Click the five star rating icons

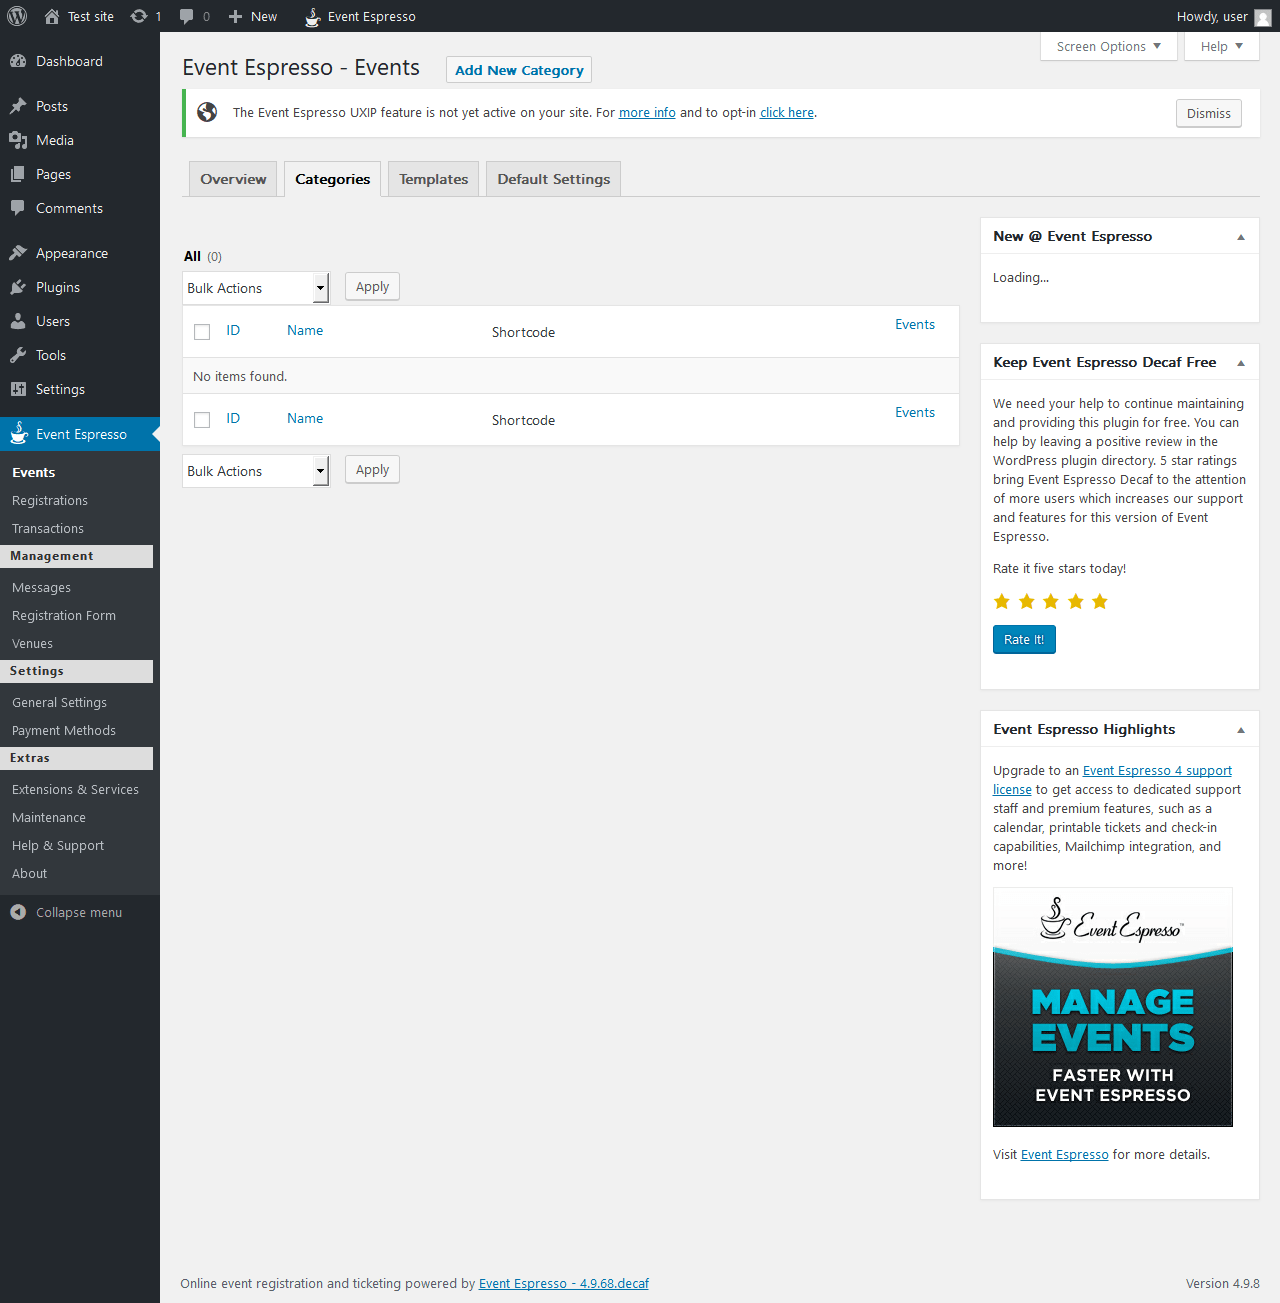[x=1050, y=601]
